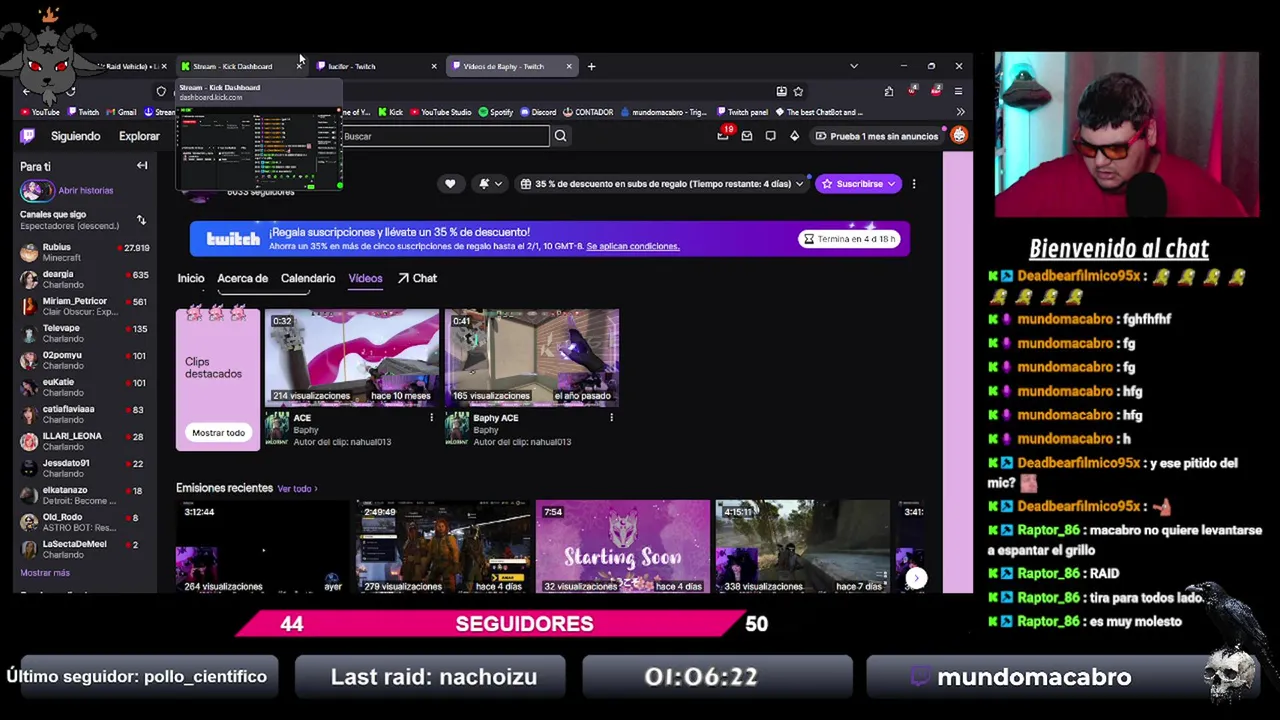The height and width of the screenshot is (720, 1280).
Task: Play the 0:41 Baphy ACE clip thumbnail
Action: 532,358
